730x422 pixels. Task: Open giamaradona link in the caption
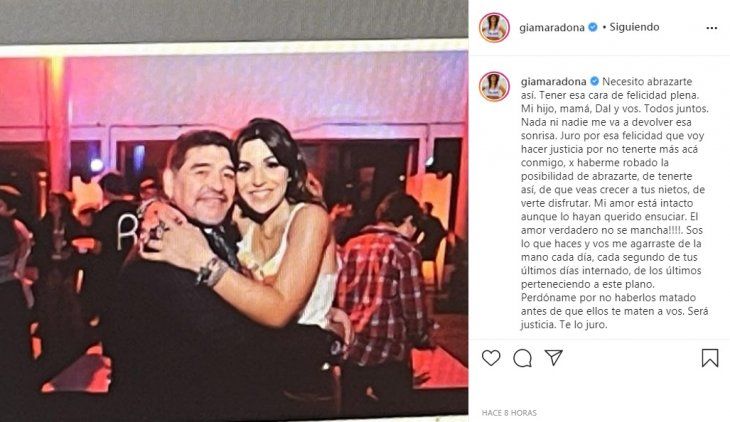tap(554, 82)
